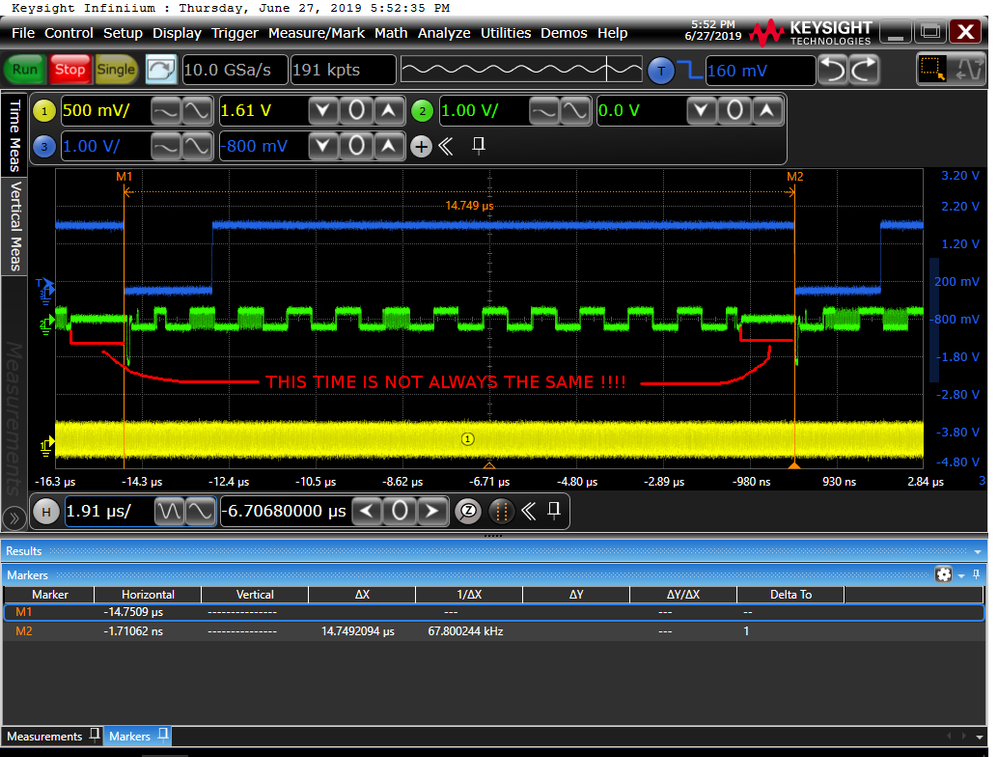The image size is (998, 757).
Task: Move channel 1 offset up arrow
Action: pos(389,111)
